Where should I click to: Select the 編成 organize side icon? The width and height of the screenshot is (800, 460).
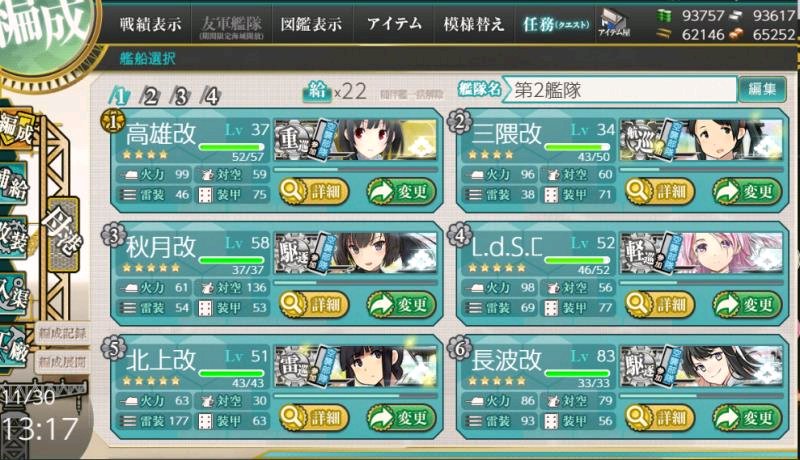point(16,129)
